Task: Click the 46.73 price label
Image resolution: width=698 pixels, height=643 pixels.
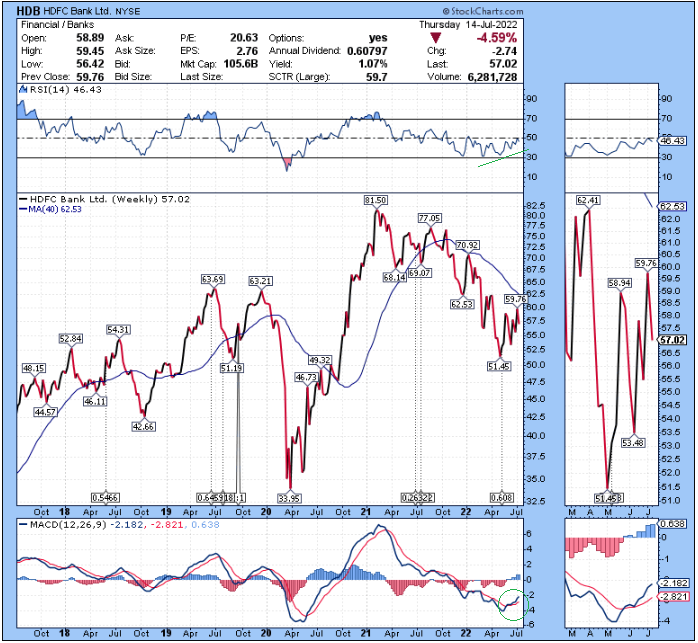Action: [306, 377]
